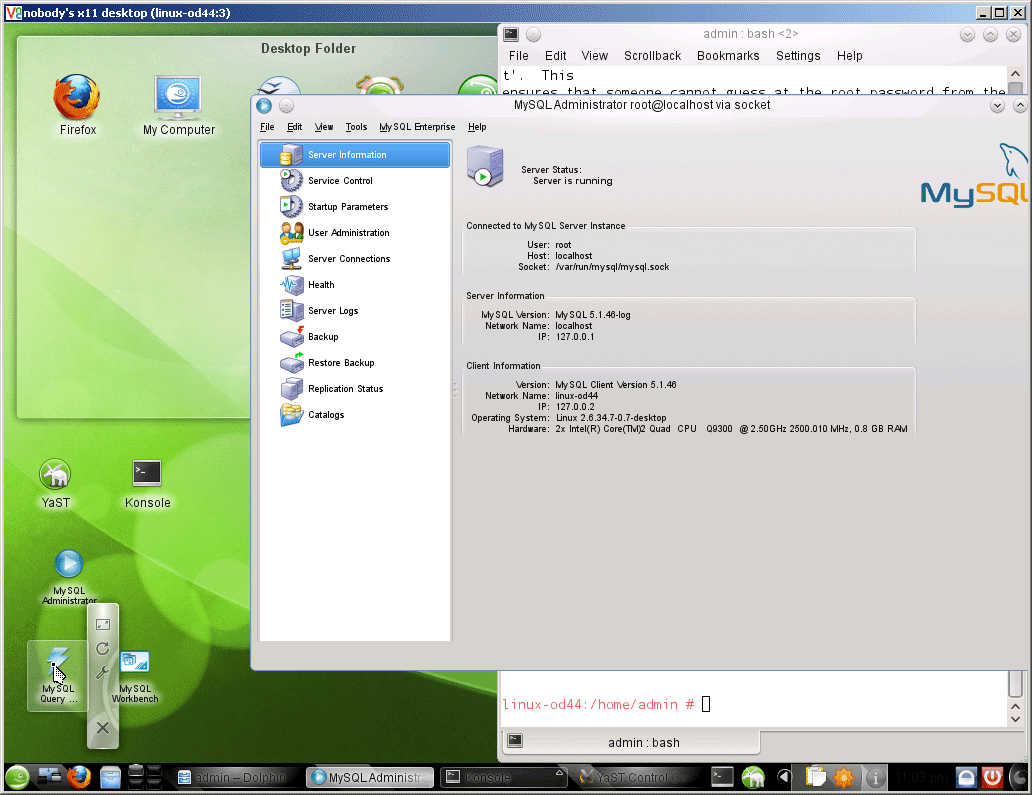Open Server Logs section icon

tap(292, 311)
